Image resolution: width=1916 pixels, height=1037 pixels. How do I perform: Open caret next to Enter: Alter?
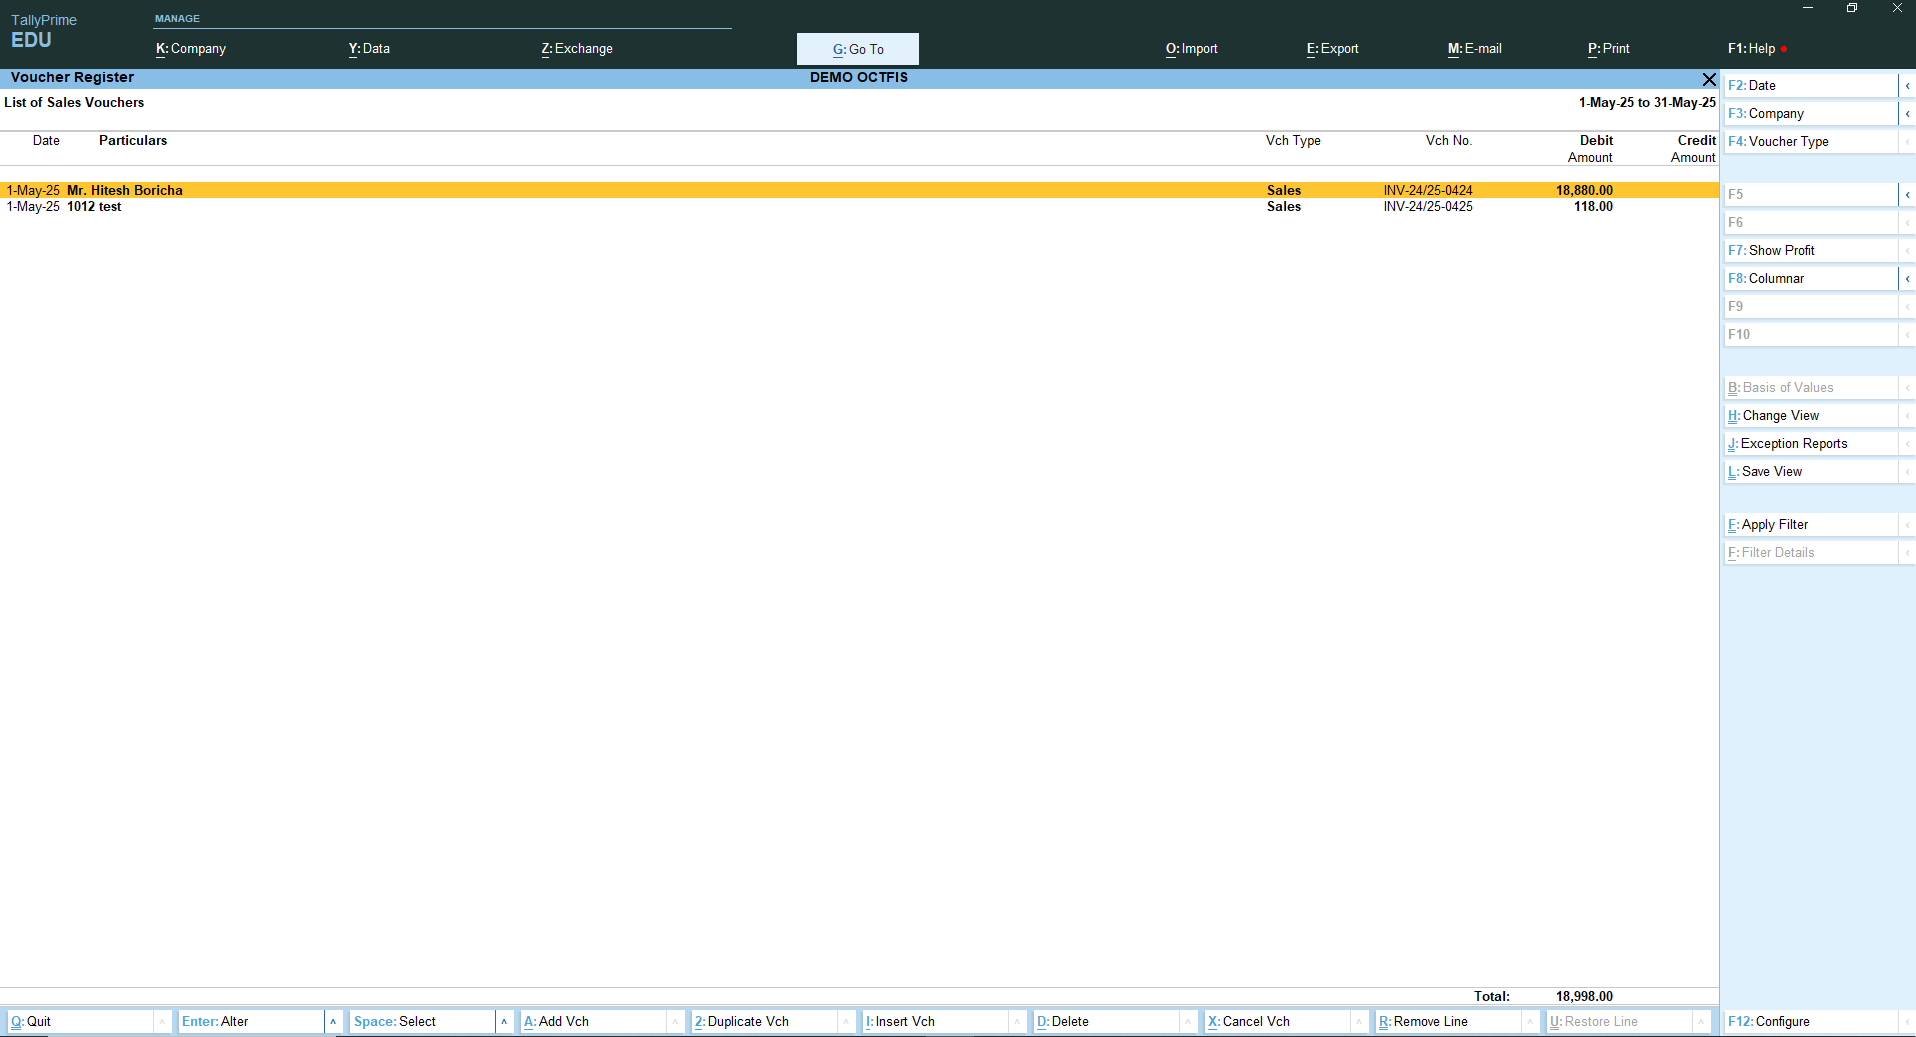point(333,1021)
